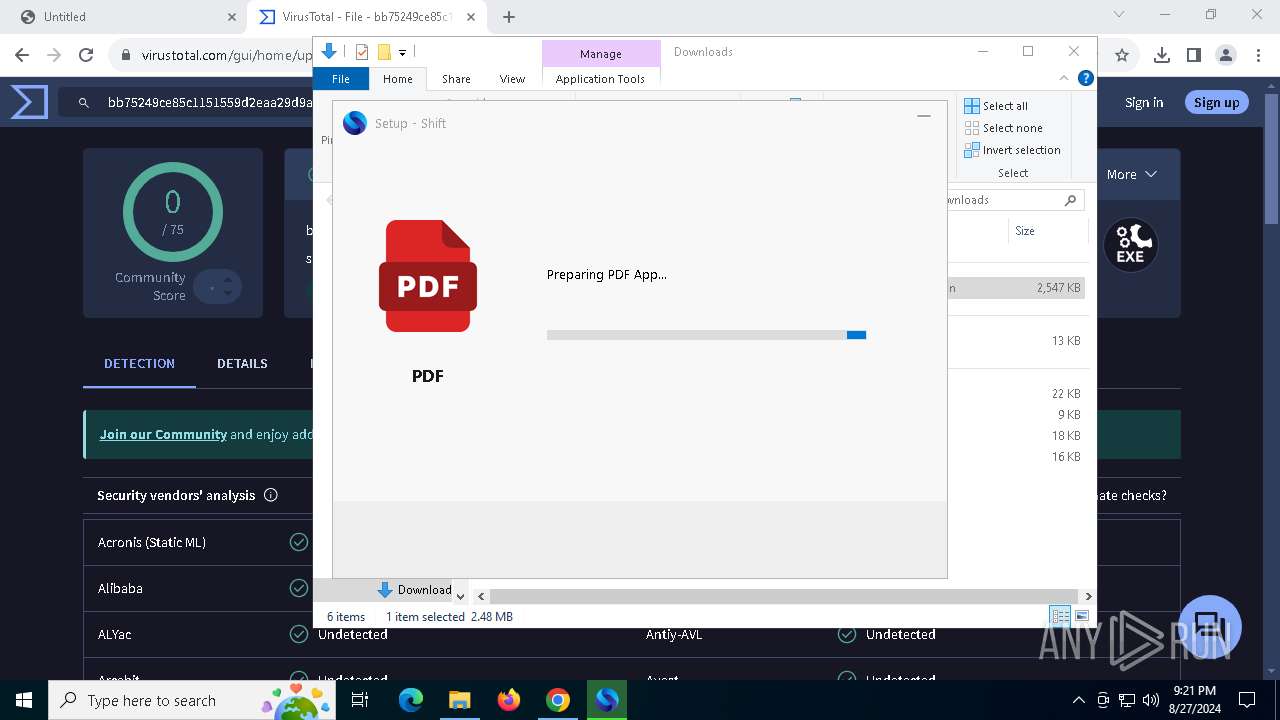Click the Shift logo in Setup title bar
The width and height of the screenshot is (1280, 720).
pyautogui.click(x=355, y=123)
